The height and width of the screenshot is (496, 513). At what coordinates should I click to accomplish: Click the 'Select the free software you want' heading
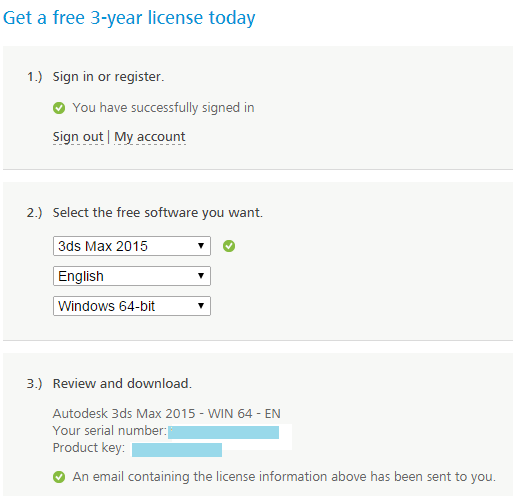tap(158, 213)
